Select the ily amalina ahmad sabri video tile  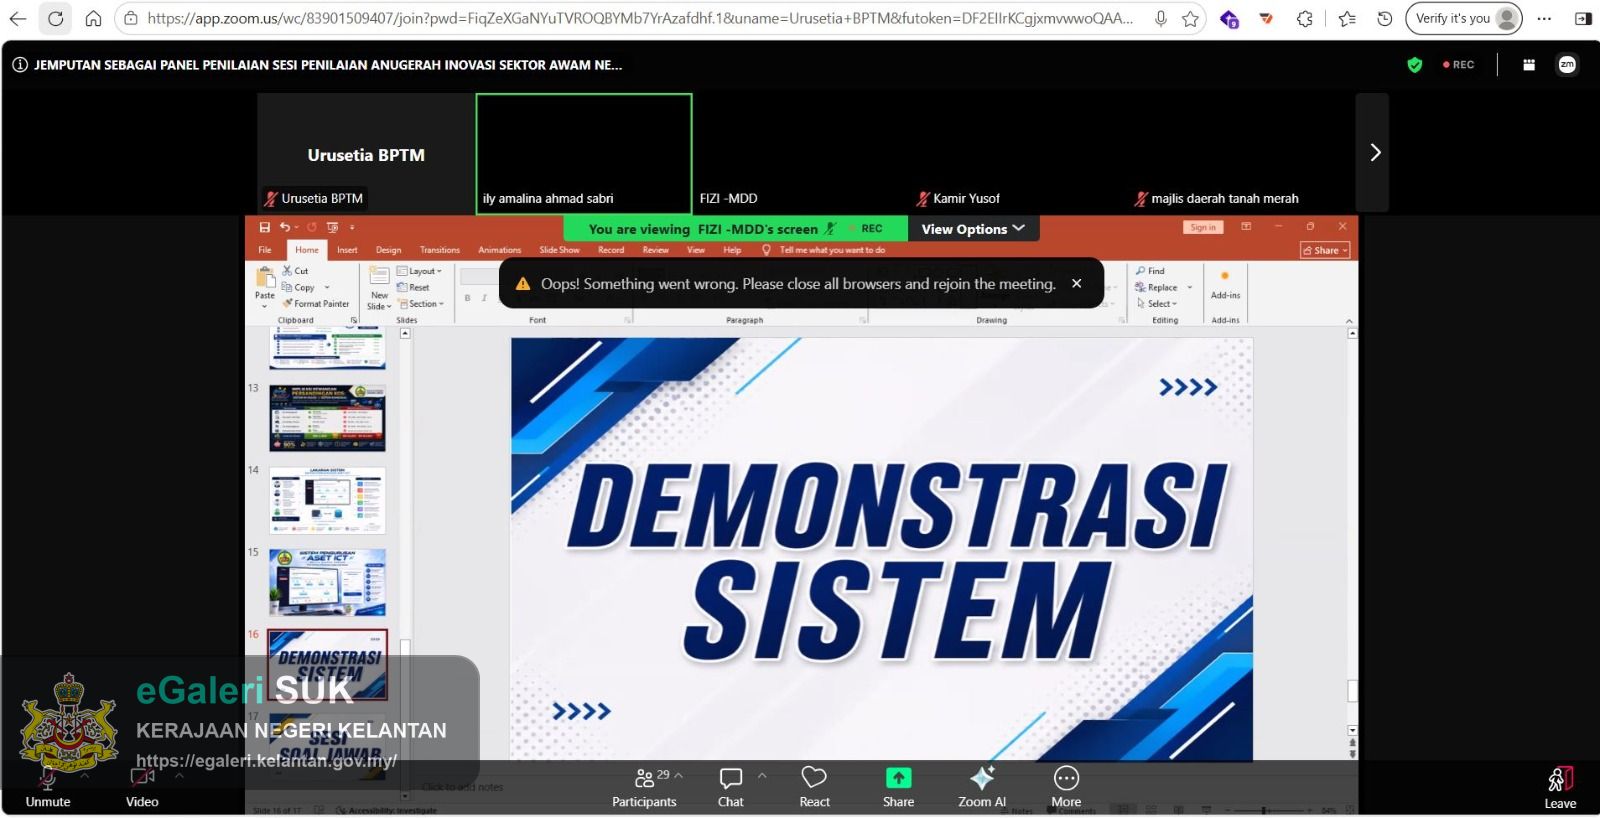[x=584, y=153]
